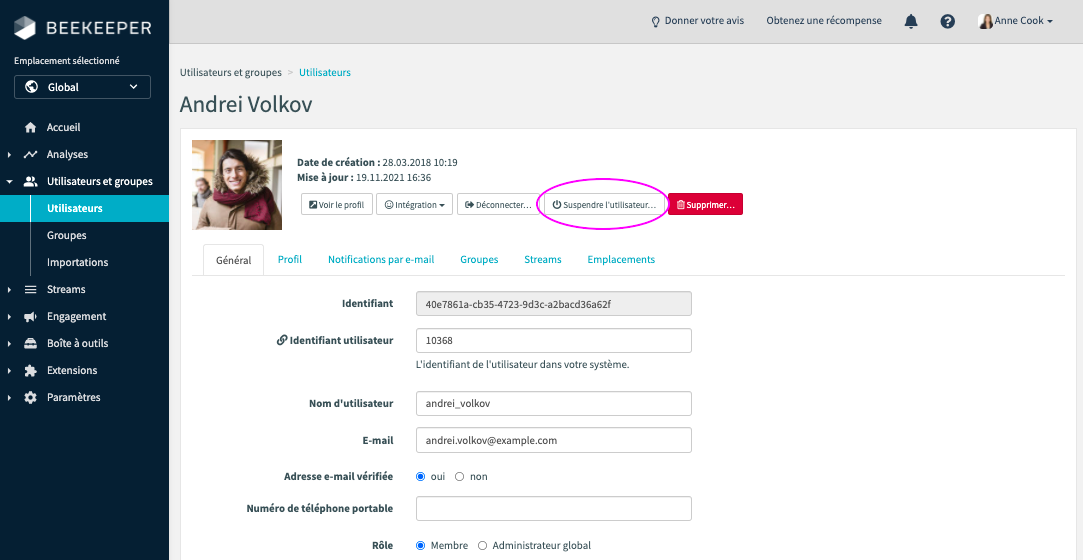Open the Intégration dropdown button
This screenshot has height=560, width=1083.
[x=414, y=205]
